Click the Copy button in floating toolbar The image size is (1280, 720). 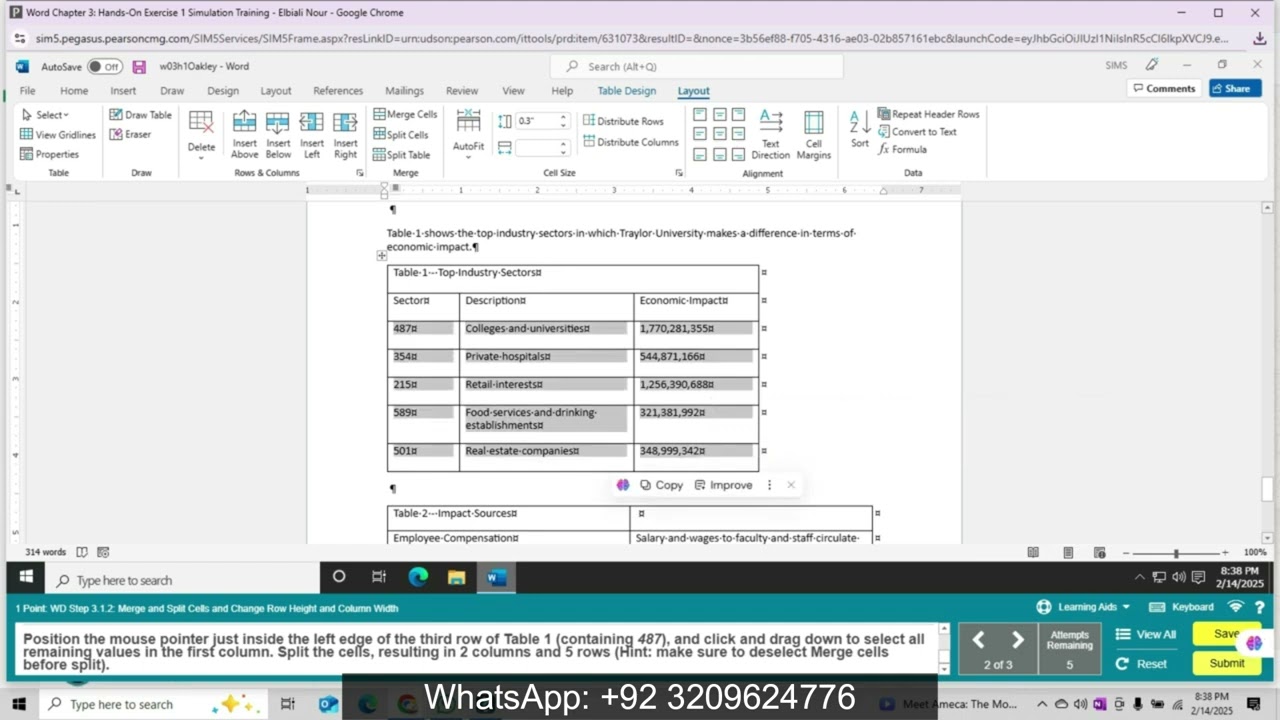coord(662,485)
